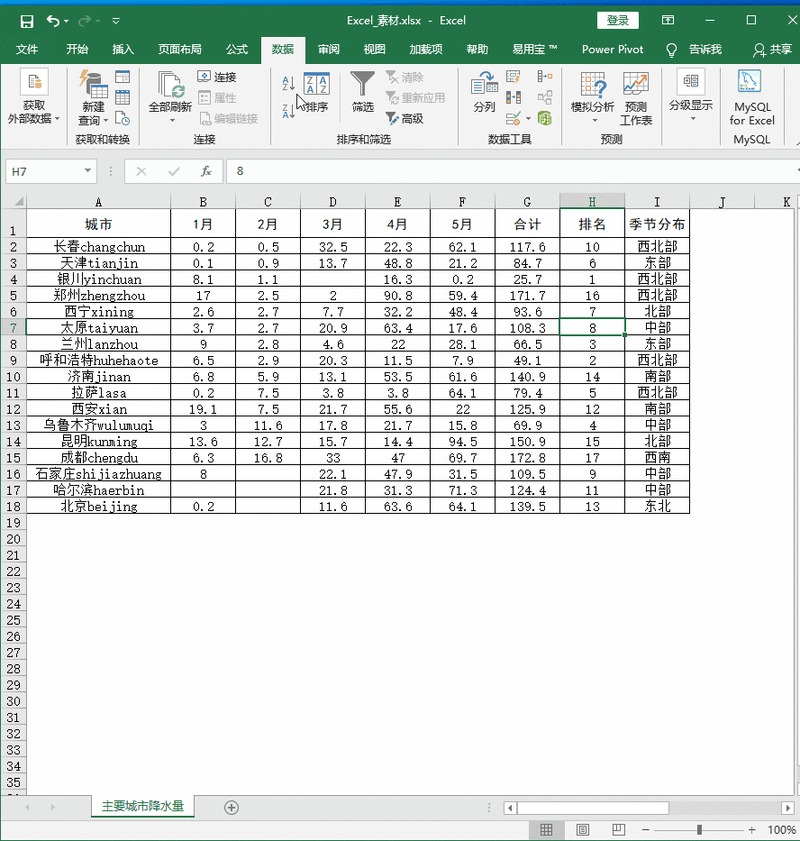Image resolution: width=800 pixels, height=841 pixels.
Task: Click the 登录 (Sign in) button
Action: 618,19
